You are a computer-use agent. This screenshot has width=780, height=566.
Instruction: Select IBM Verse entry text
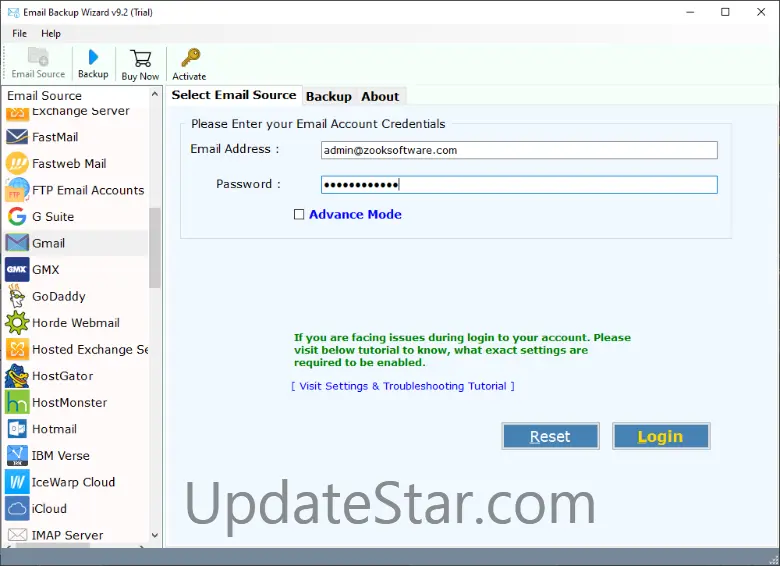[61, 456]
